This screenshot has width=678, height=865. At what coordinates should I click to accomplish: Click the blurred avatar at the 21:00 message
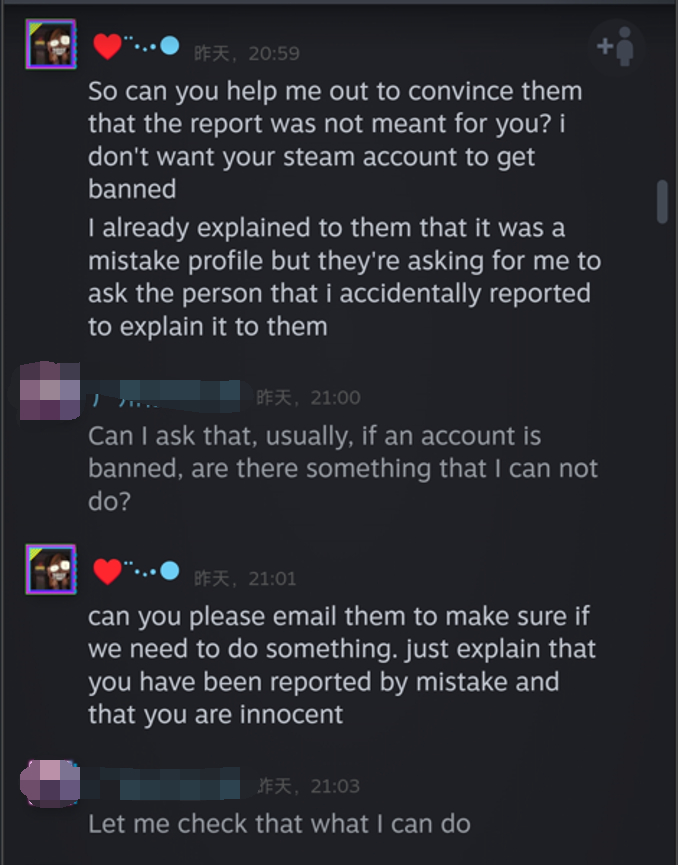50,393
